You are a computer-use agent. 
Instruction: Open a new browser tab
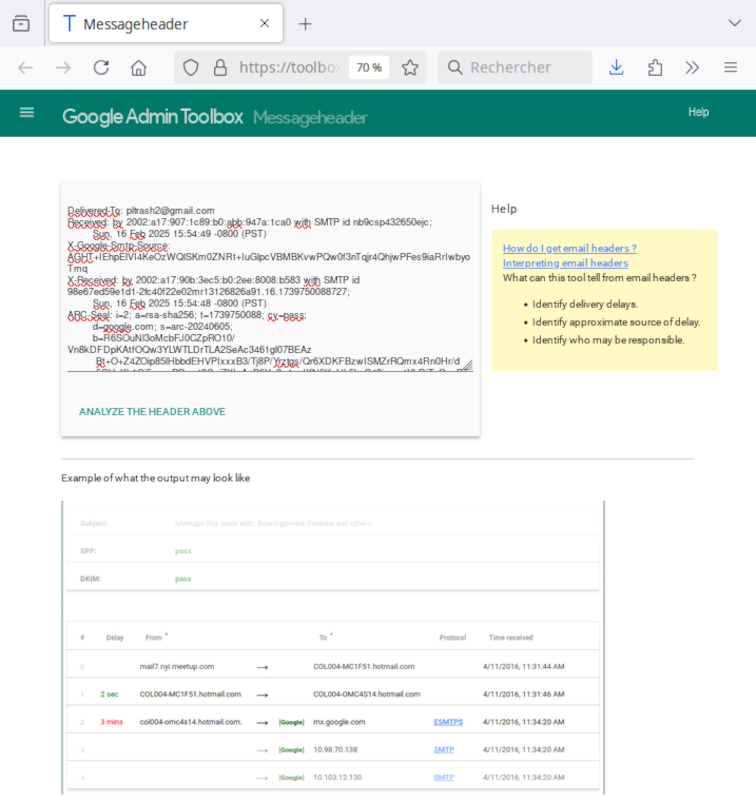(x=305, y=24)
